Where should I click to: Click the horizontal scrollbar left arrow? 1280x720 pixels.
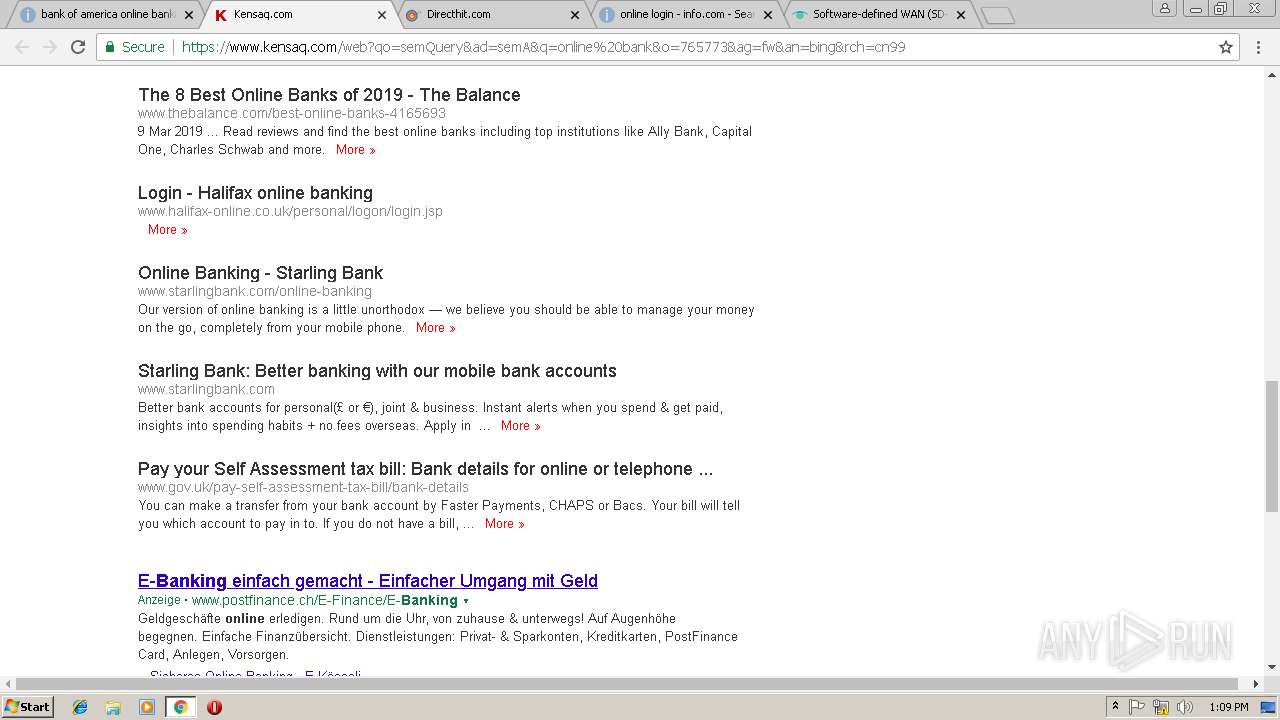click(x=8, y=684)
